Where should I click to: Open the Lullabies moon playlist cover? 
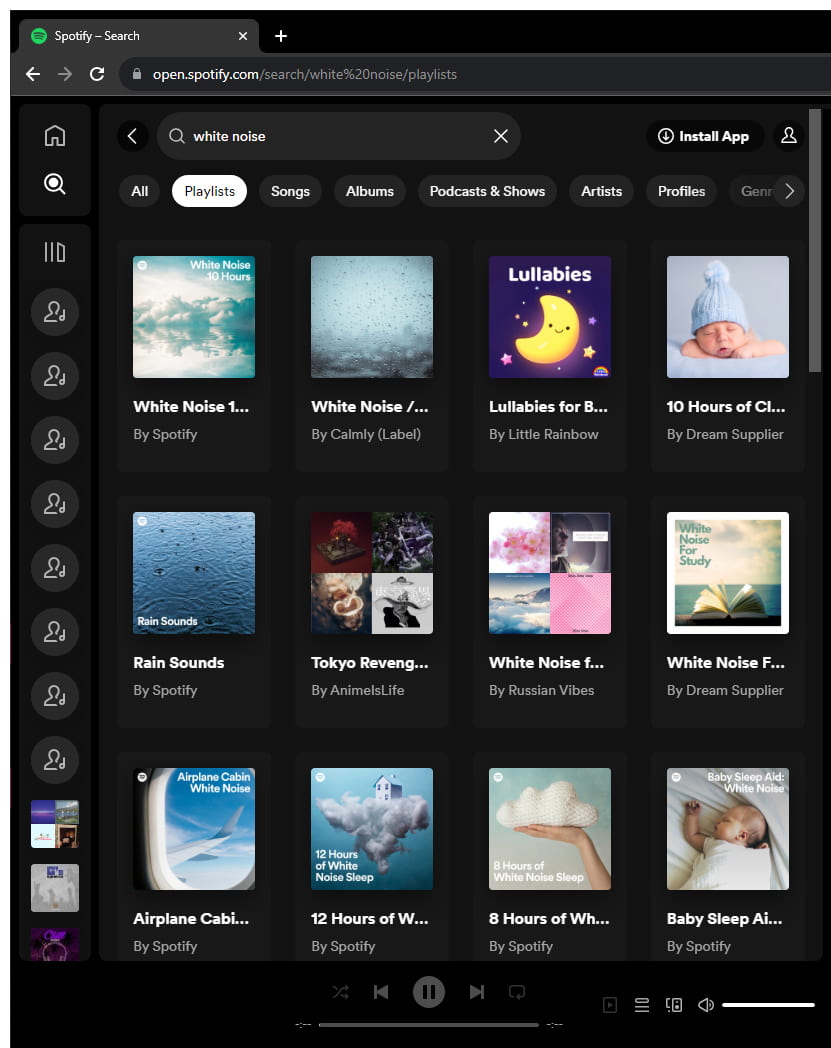550,317
